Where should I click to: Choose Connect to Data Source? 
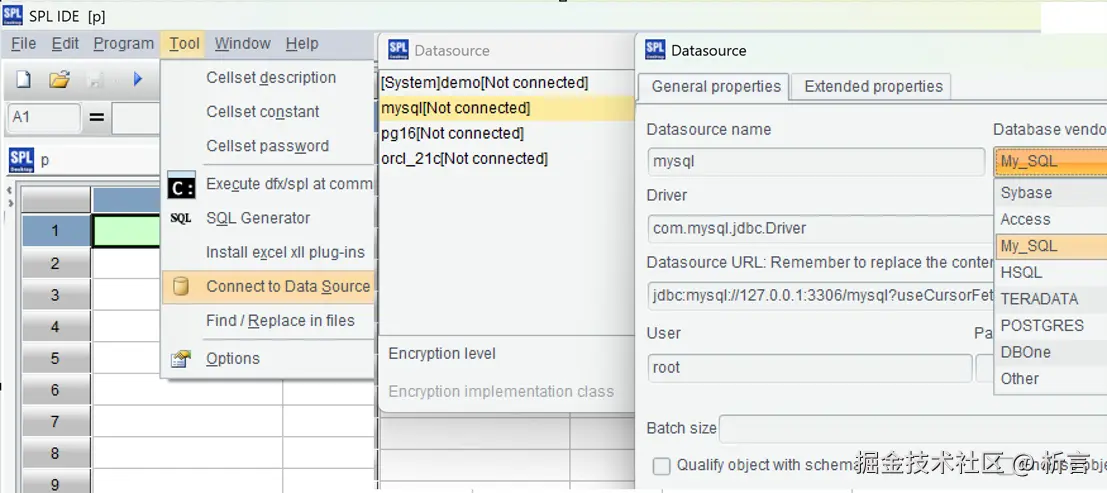coord(268,287)
